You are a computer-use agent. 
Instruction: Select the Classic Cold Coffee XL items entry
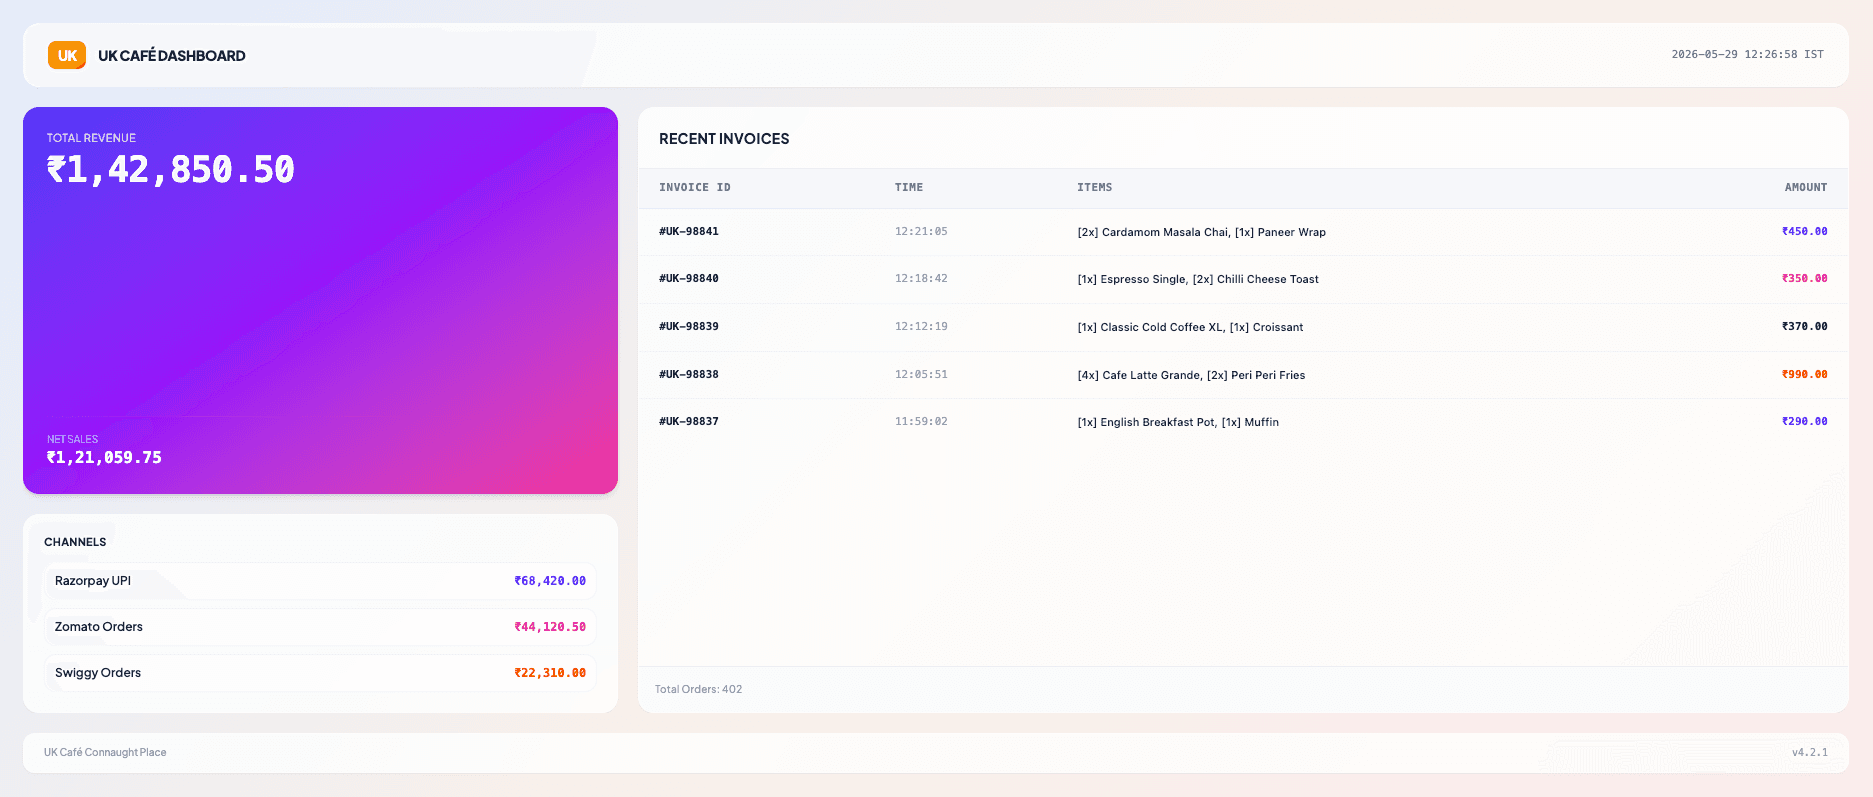pos(1190,327)
